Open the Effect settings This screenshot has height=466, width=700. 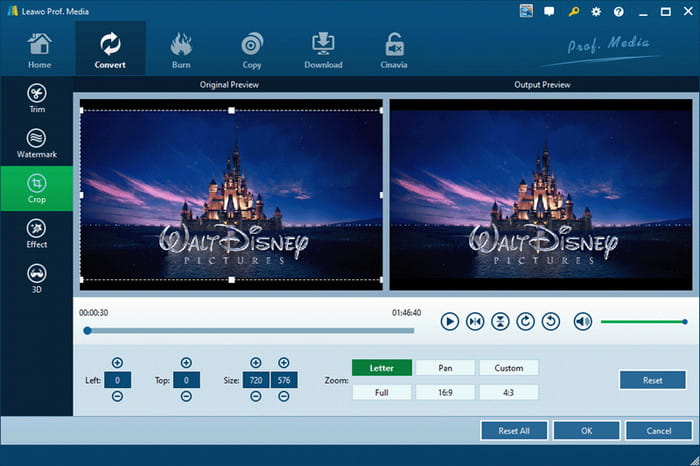click(37, 233)
